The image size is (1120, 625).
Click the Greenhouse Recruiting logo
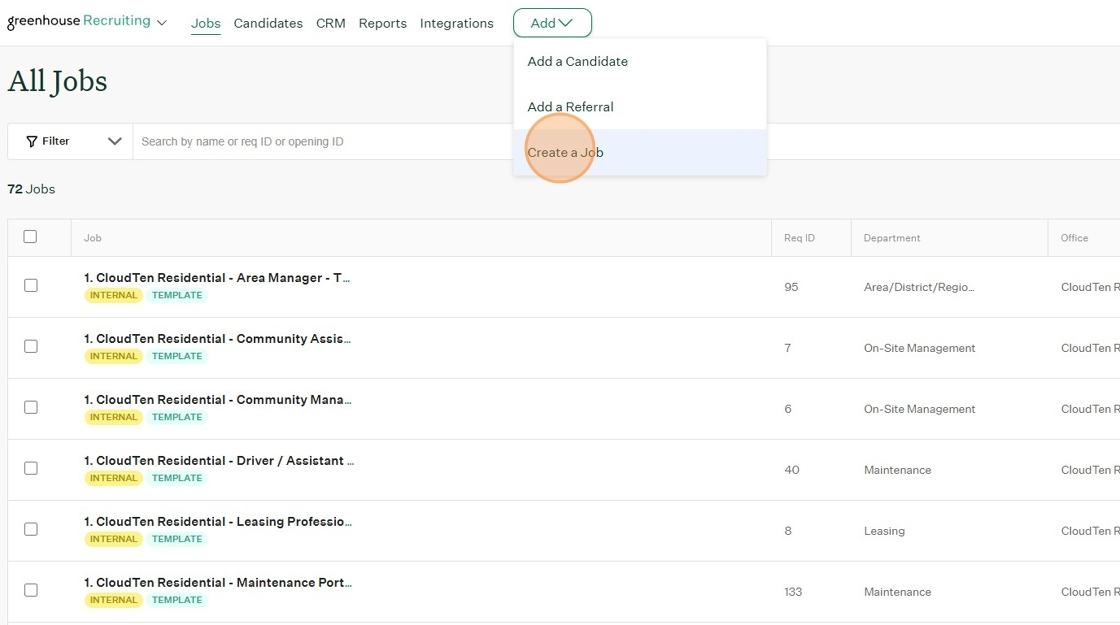tap(79, 21)
